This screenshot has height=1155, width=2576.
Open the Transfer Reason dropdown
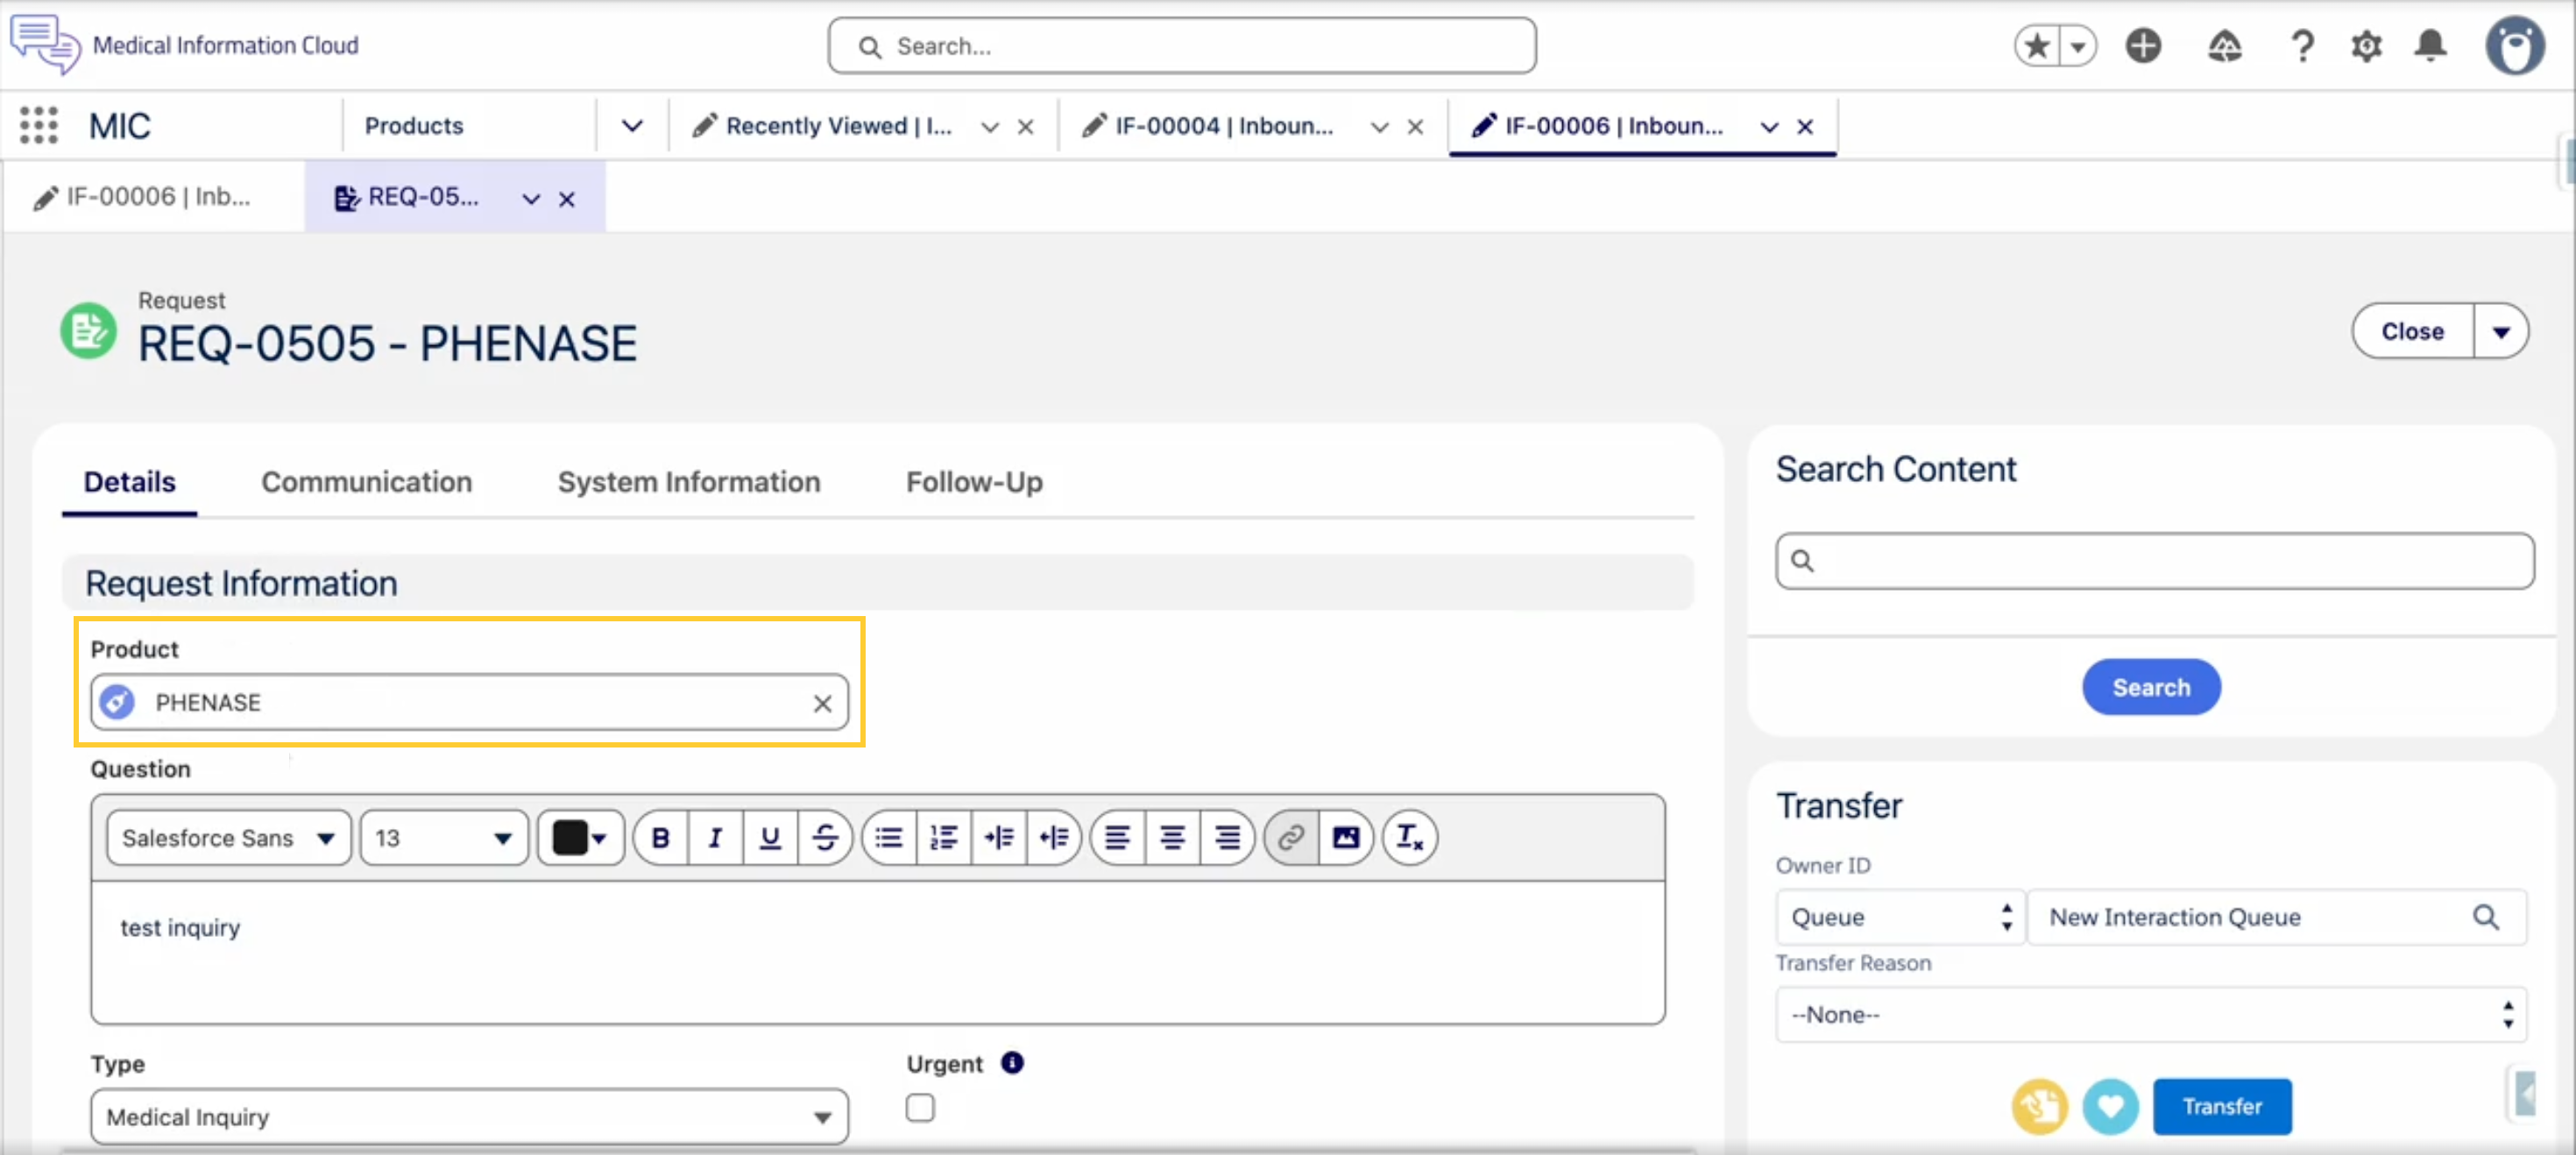2151,1015
